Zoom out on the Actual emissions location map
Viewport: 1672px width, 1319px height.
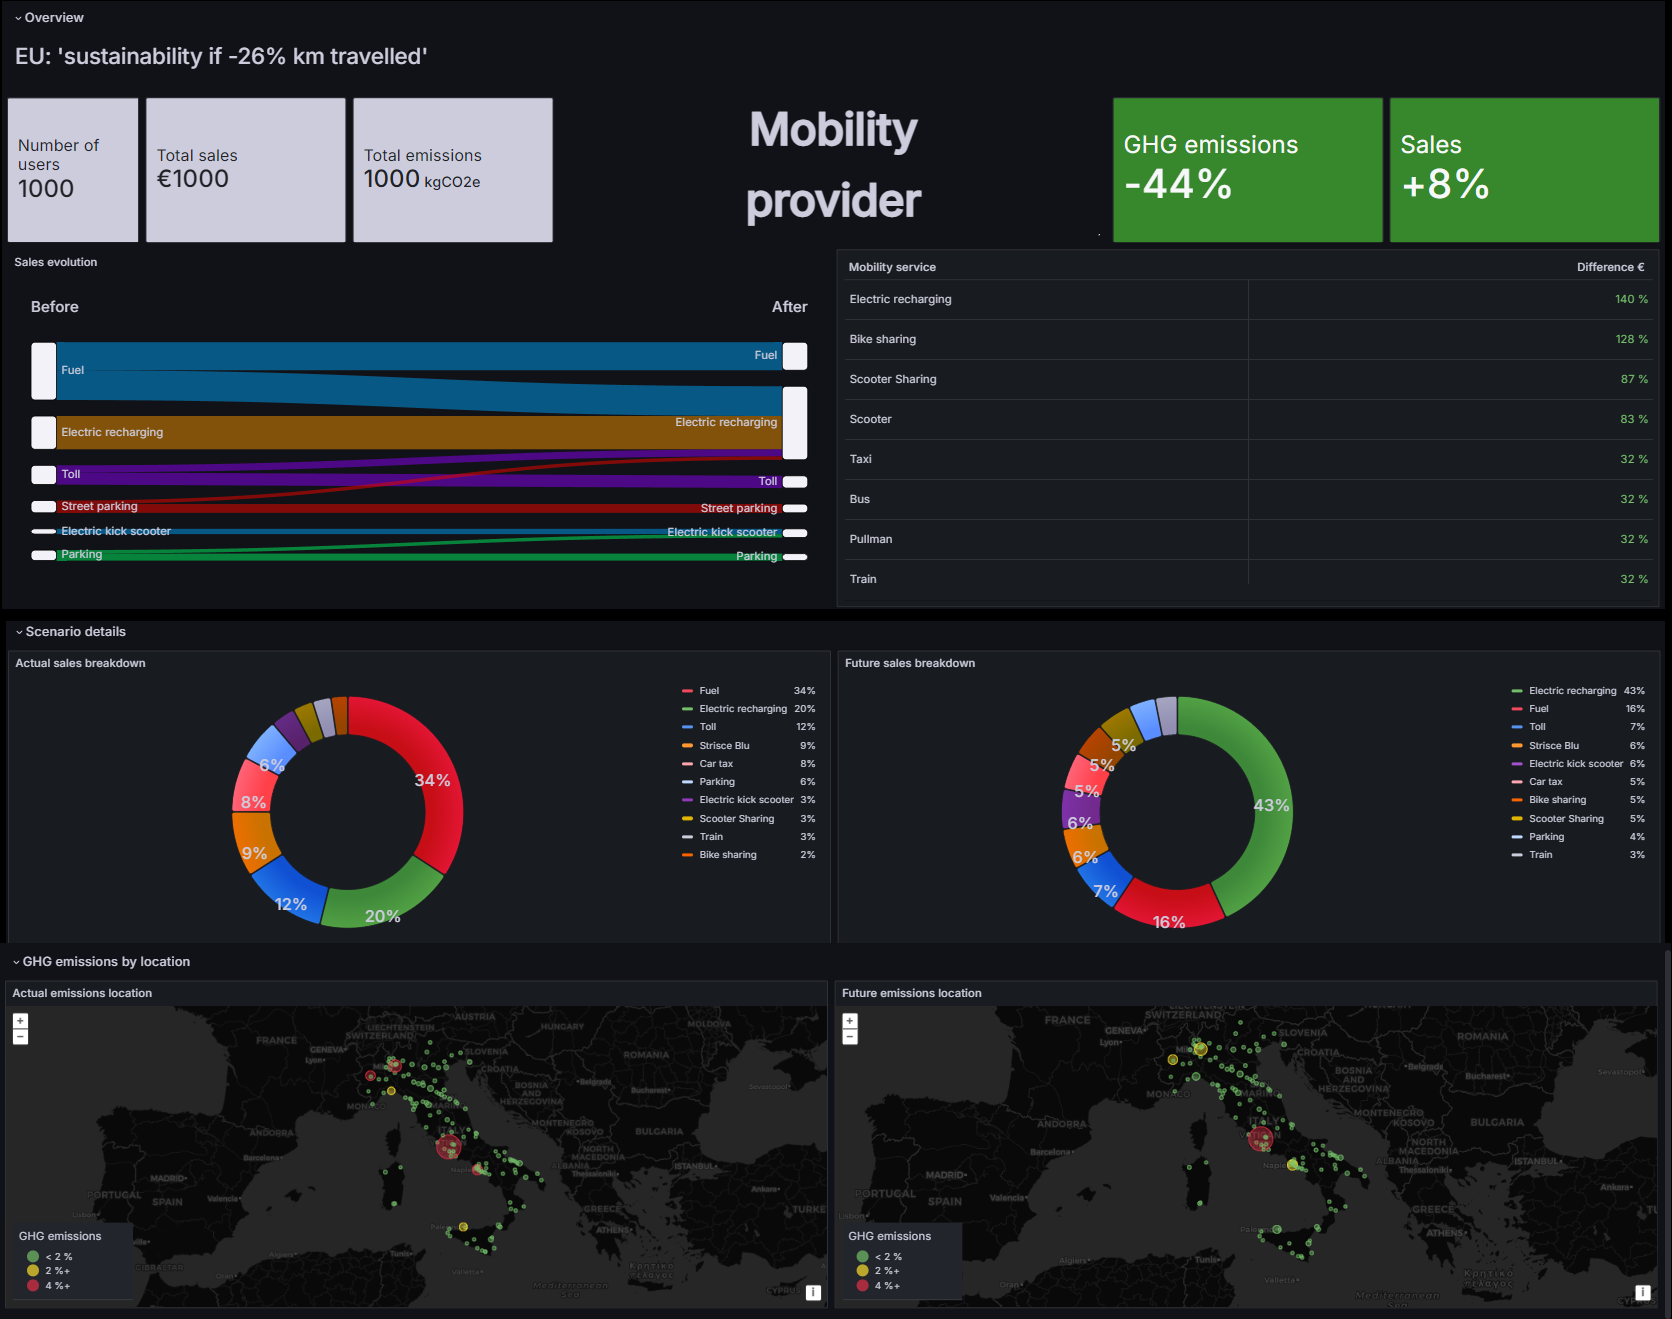(x=20, y=1037)
